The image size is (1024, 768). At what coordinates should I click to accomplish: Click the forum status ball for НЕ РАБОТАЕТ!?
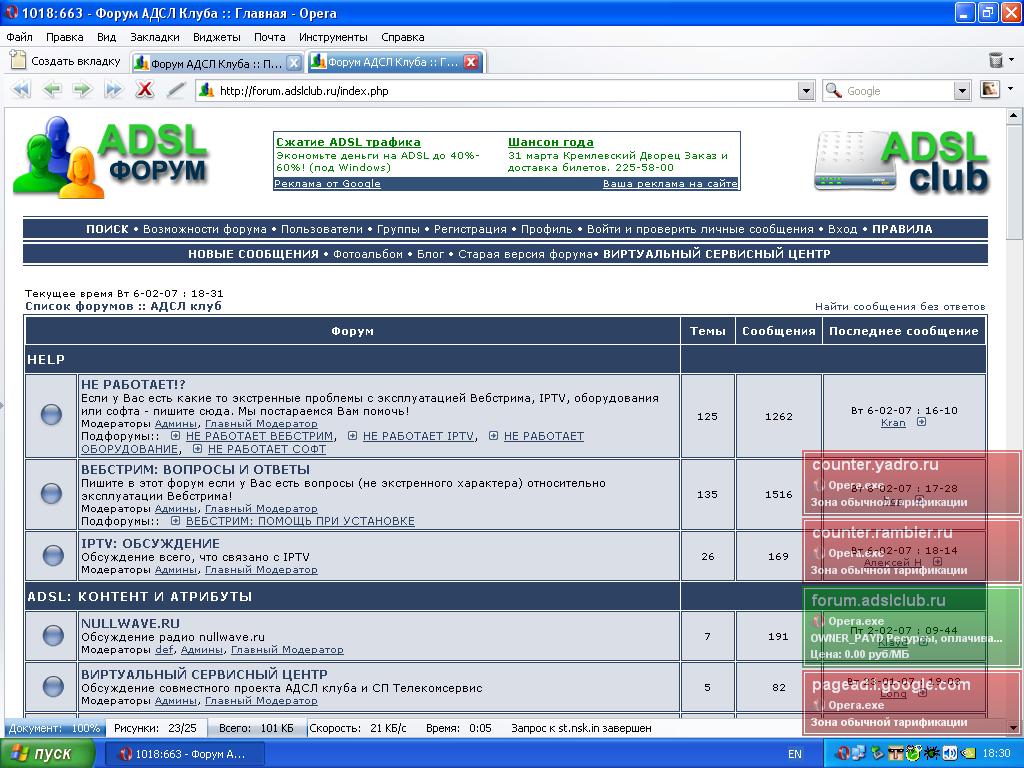click(52, 414)
